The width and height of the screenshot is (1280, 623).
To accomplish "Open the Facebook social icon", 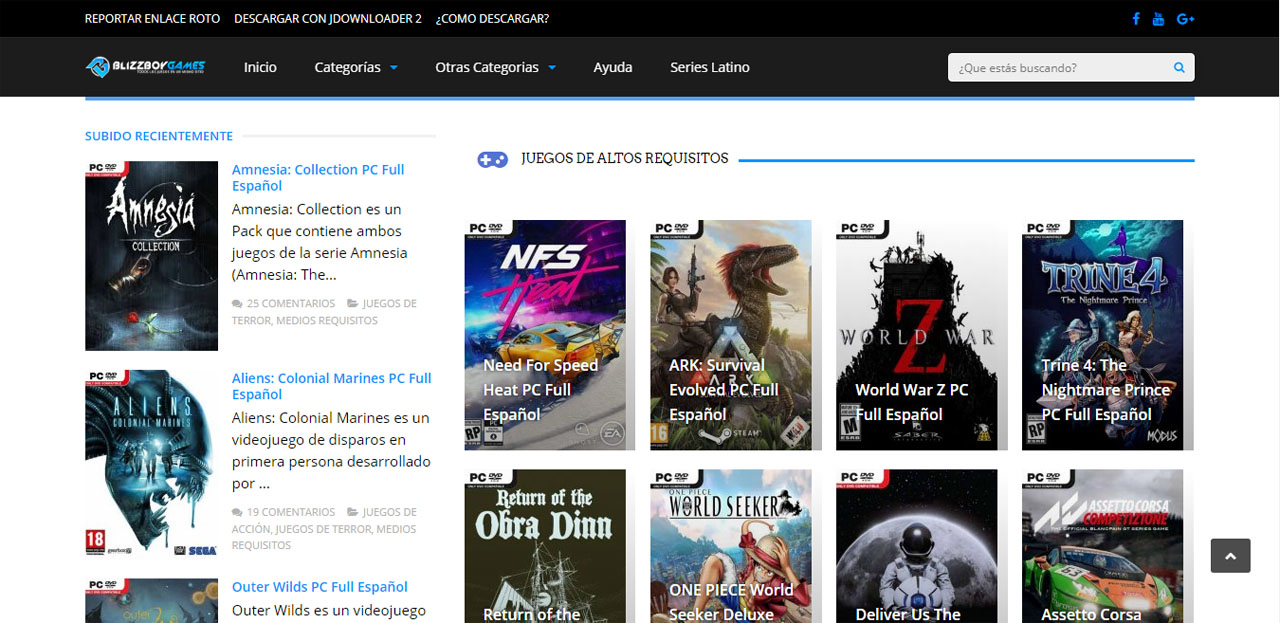I will [x=1136, y=19].
